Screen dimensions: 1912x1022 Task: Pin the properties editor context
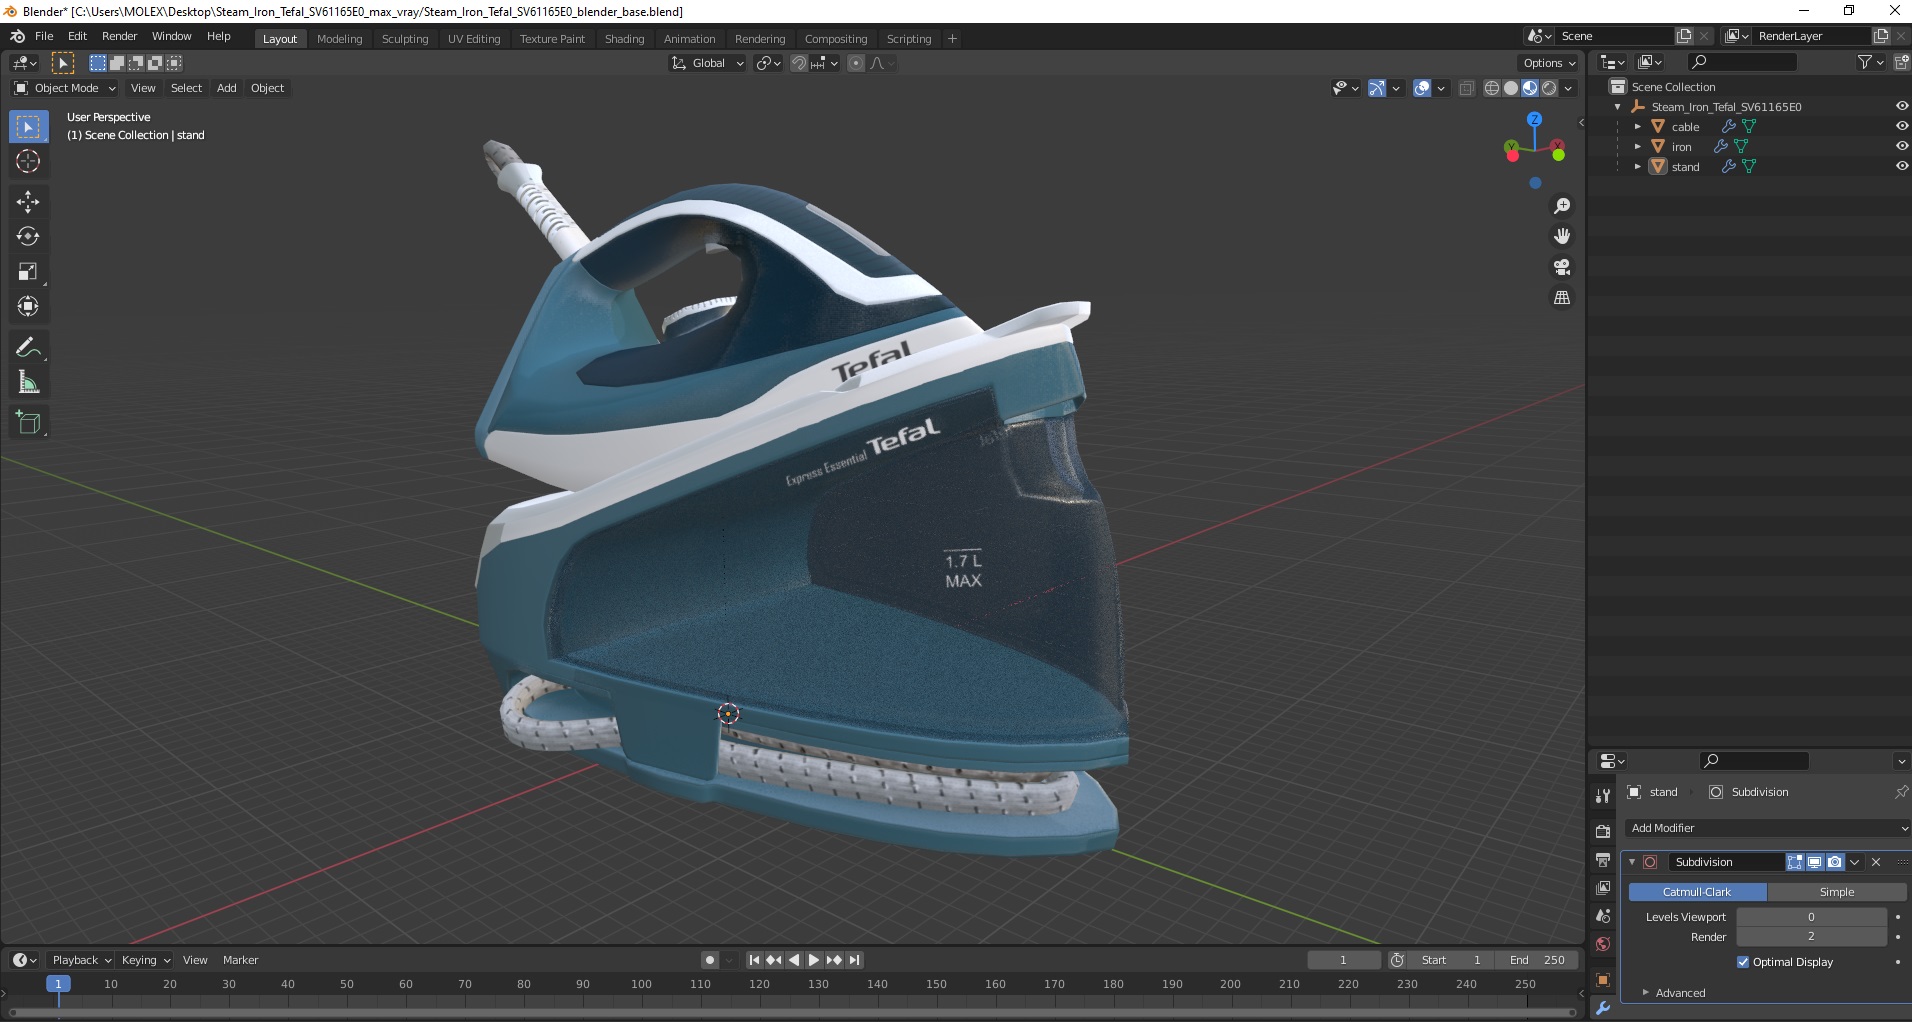coord(1900,792)
